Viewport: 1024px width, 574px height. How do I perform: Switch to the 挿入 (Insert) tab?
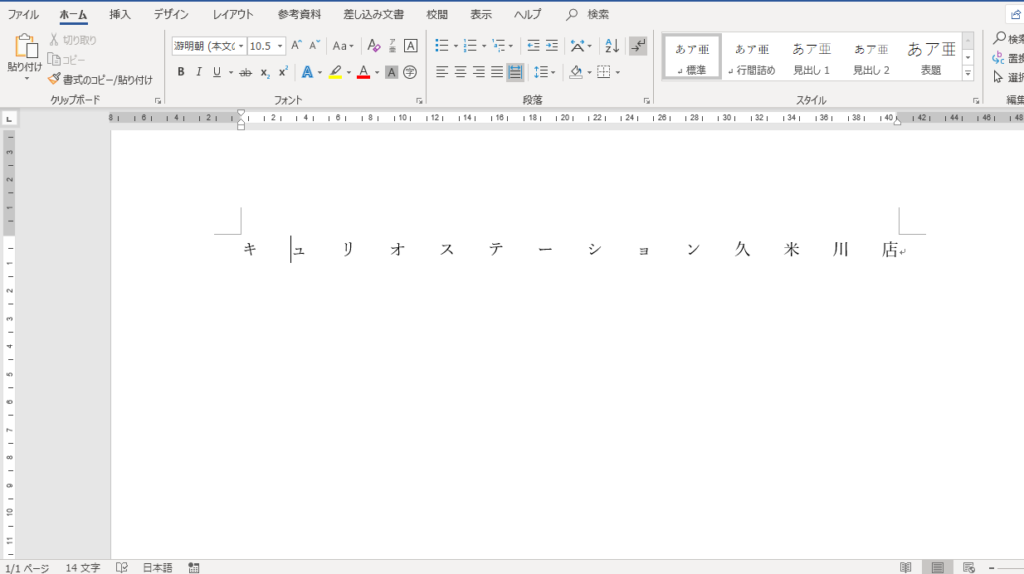(120, 14)
